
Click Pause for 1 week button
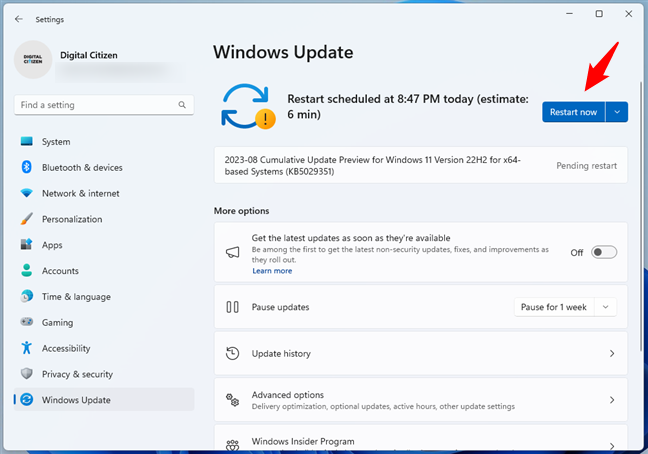click(x=554, y=307)
